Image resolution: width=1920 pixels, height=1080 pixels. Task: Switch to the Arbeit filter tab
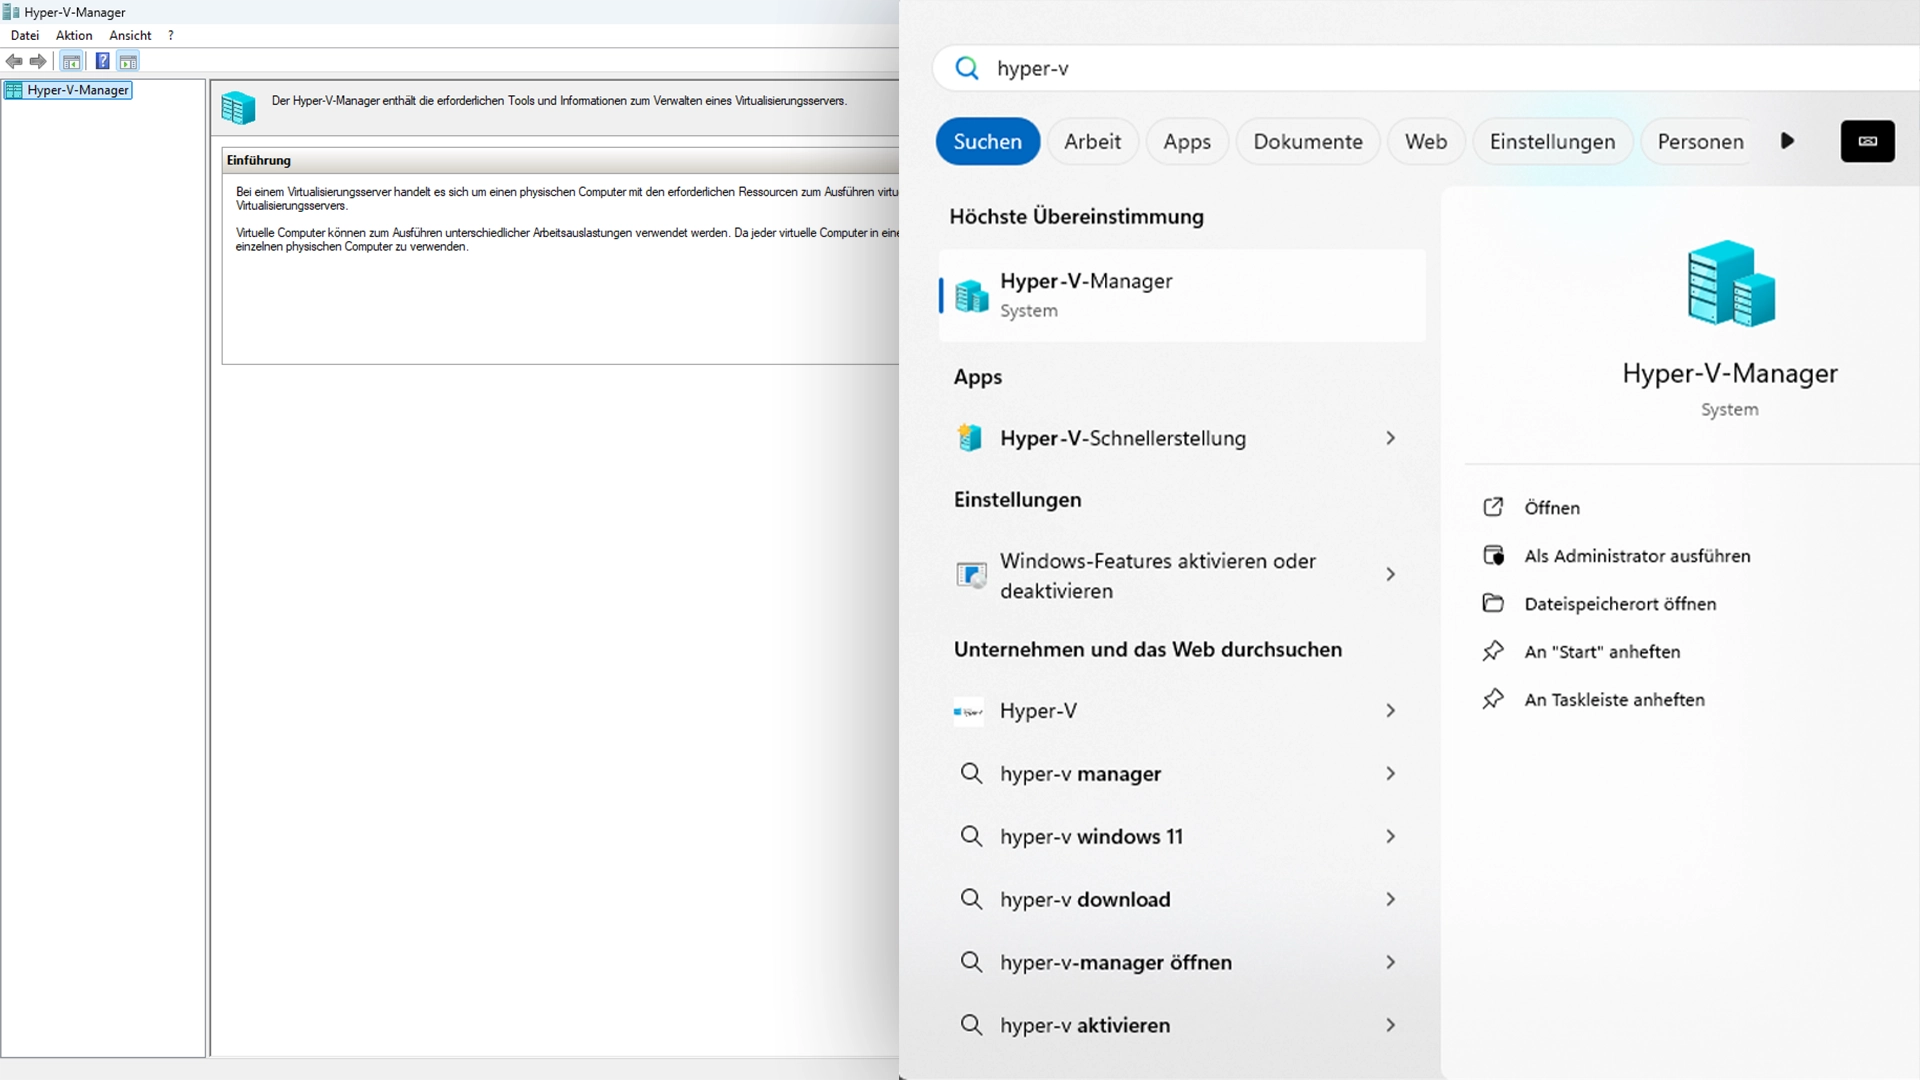click(1092, 141)
